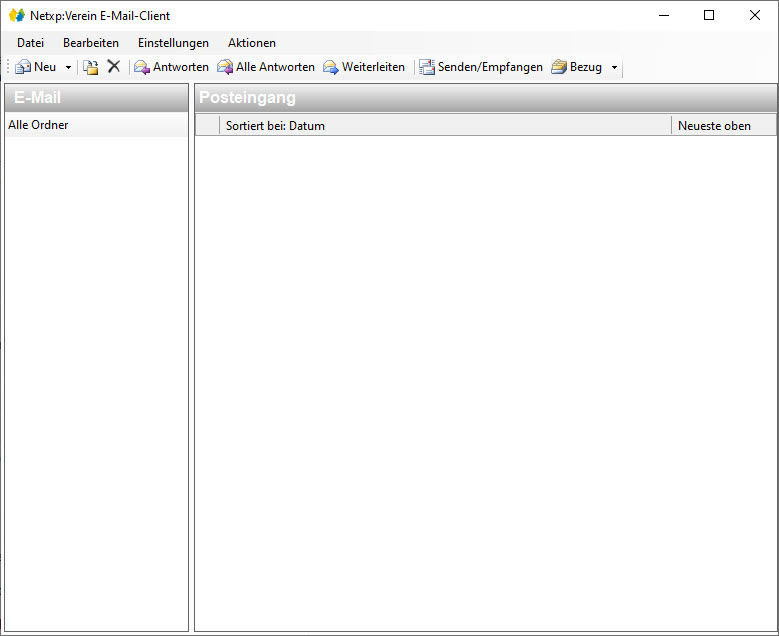
Task: Open the Datei menu
Action: pyautogui.click(x=30, y=43)
